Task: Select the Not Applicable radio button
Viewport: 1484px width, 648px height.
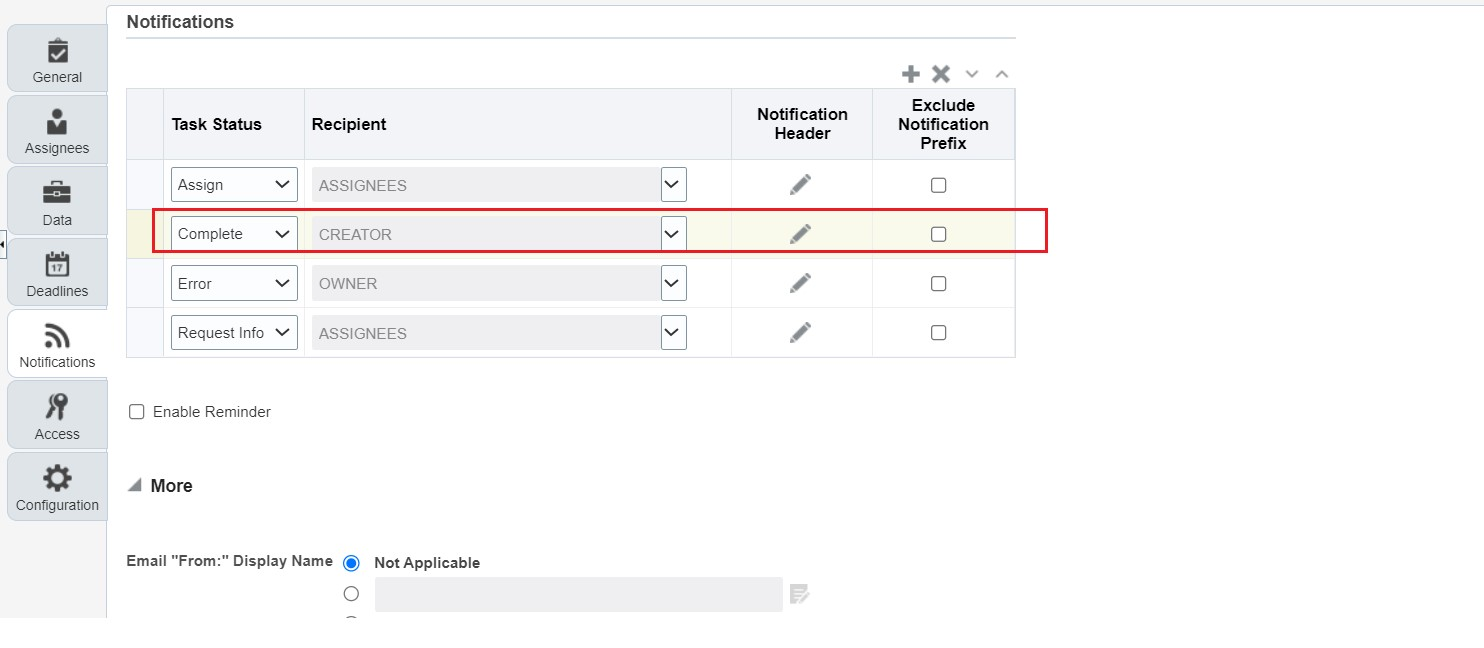Action: [351, 562]
